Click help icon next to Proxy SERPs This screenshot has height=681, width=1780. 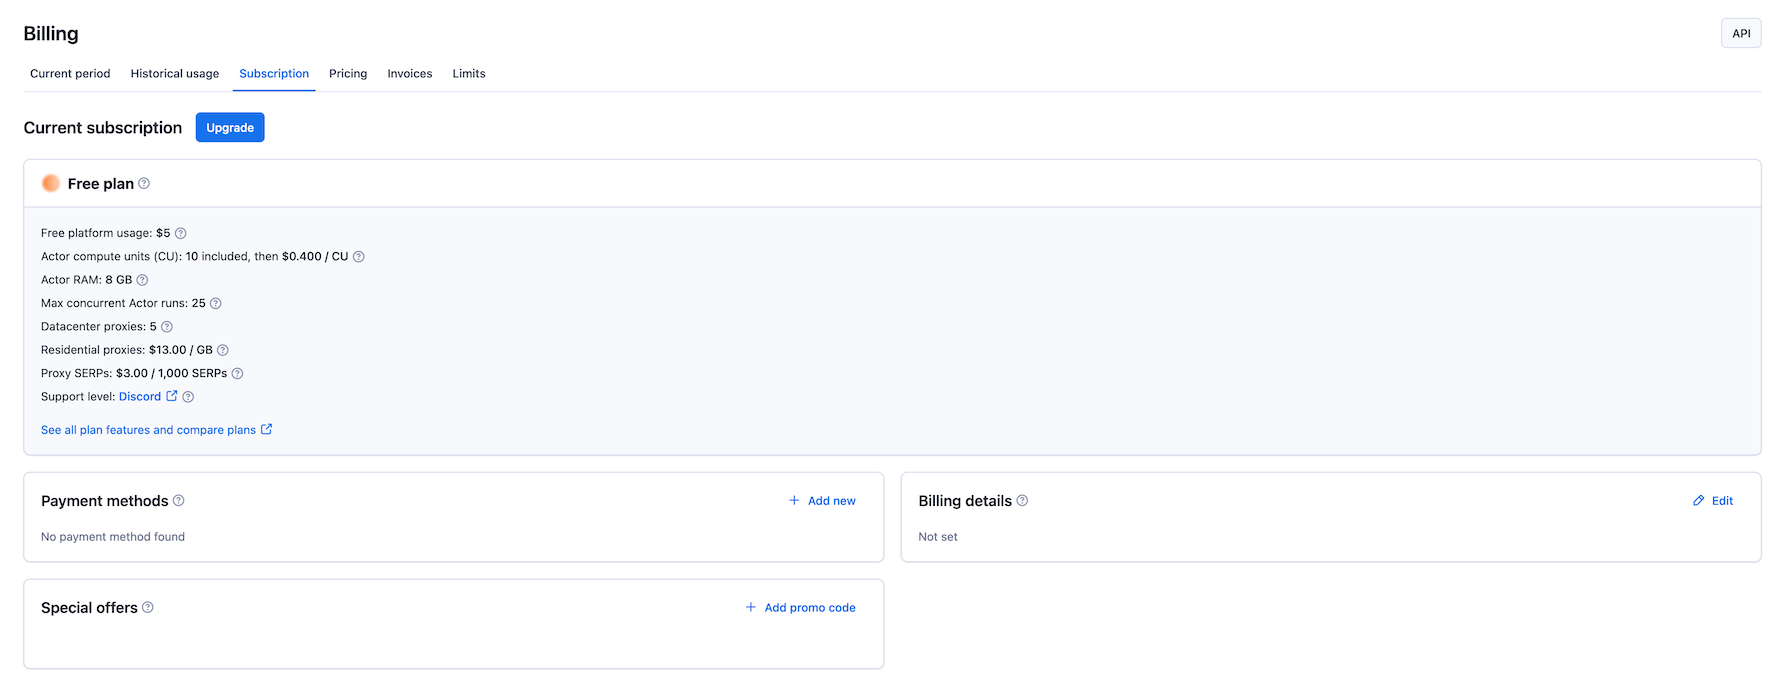click(237, 374)
